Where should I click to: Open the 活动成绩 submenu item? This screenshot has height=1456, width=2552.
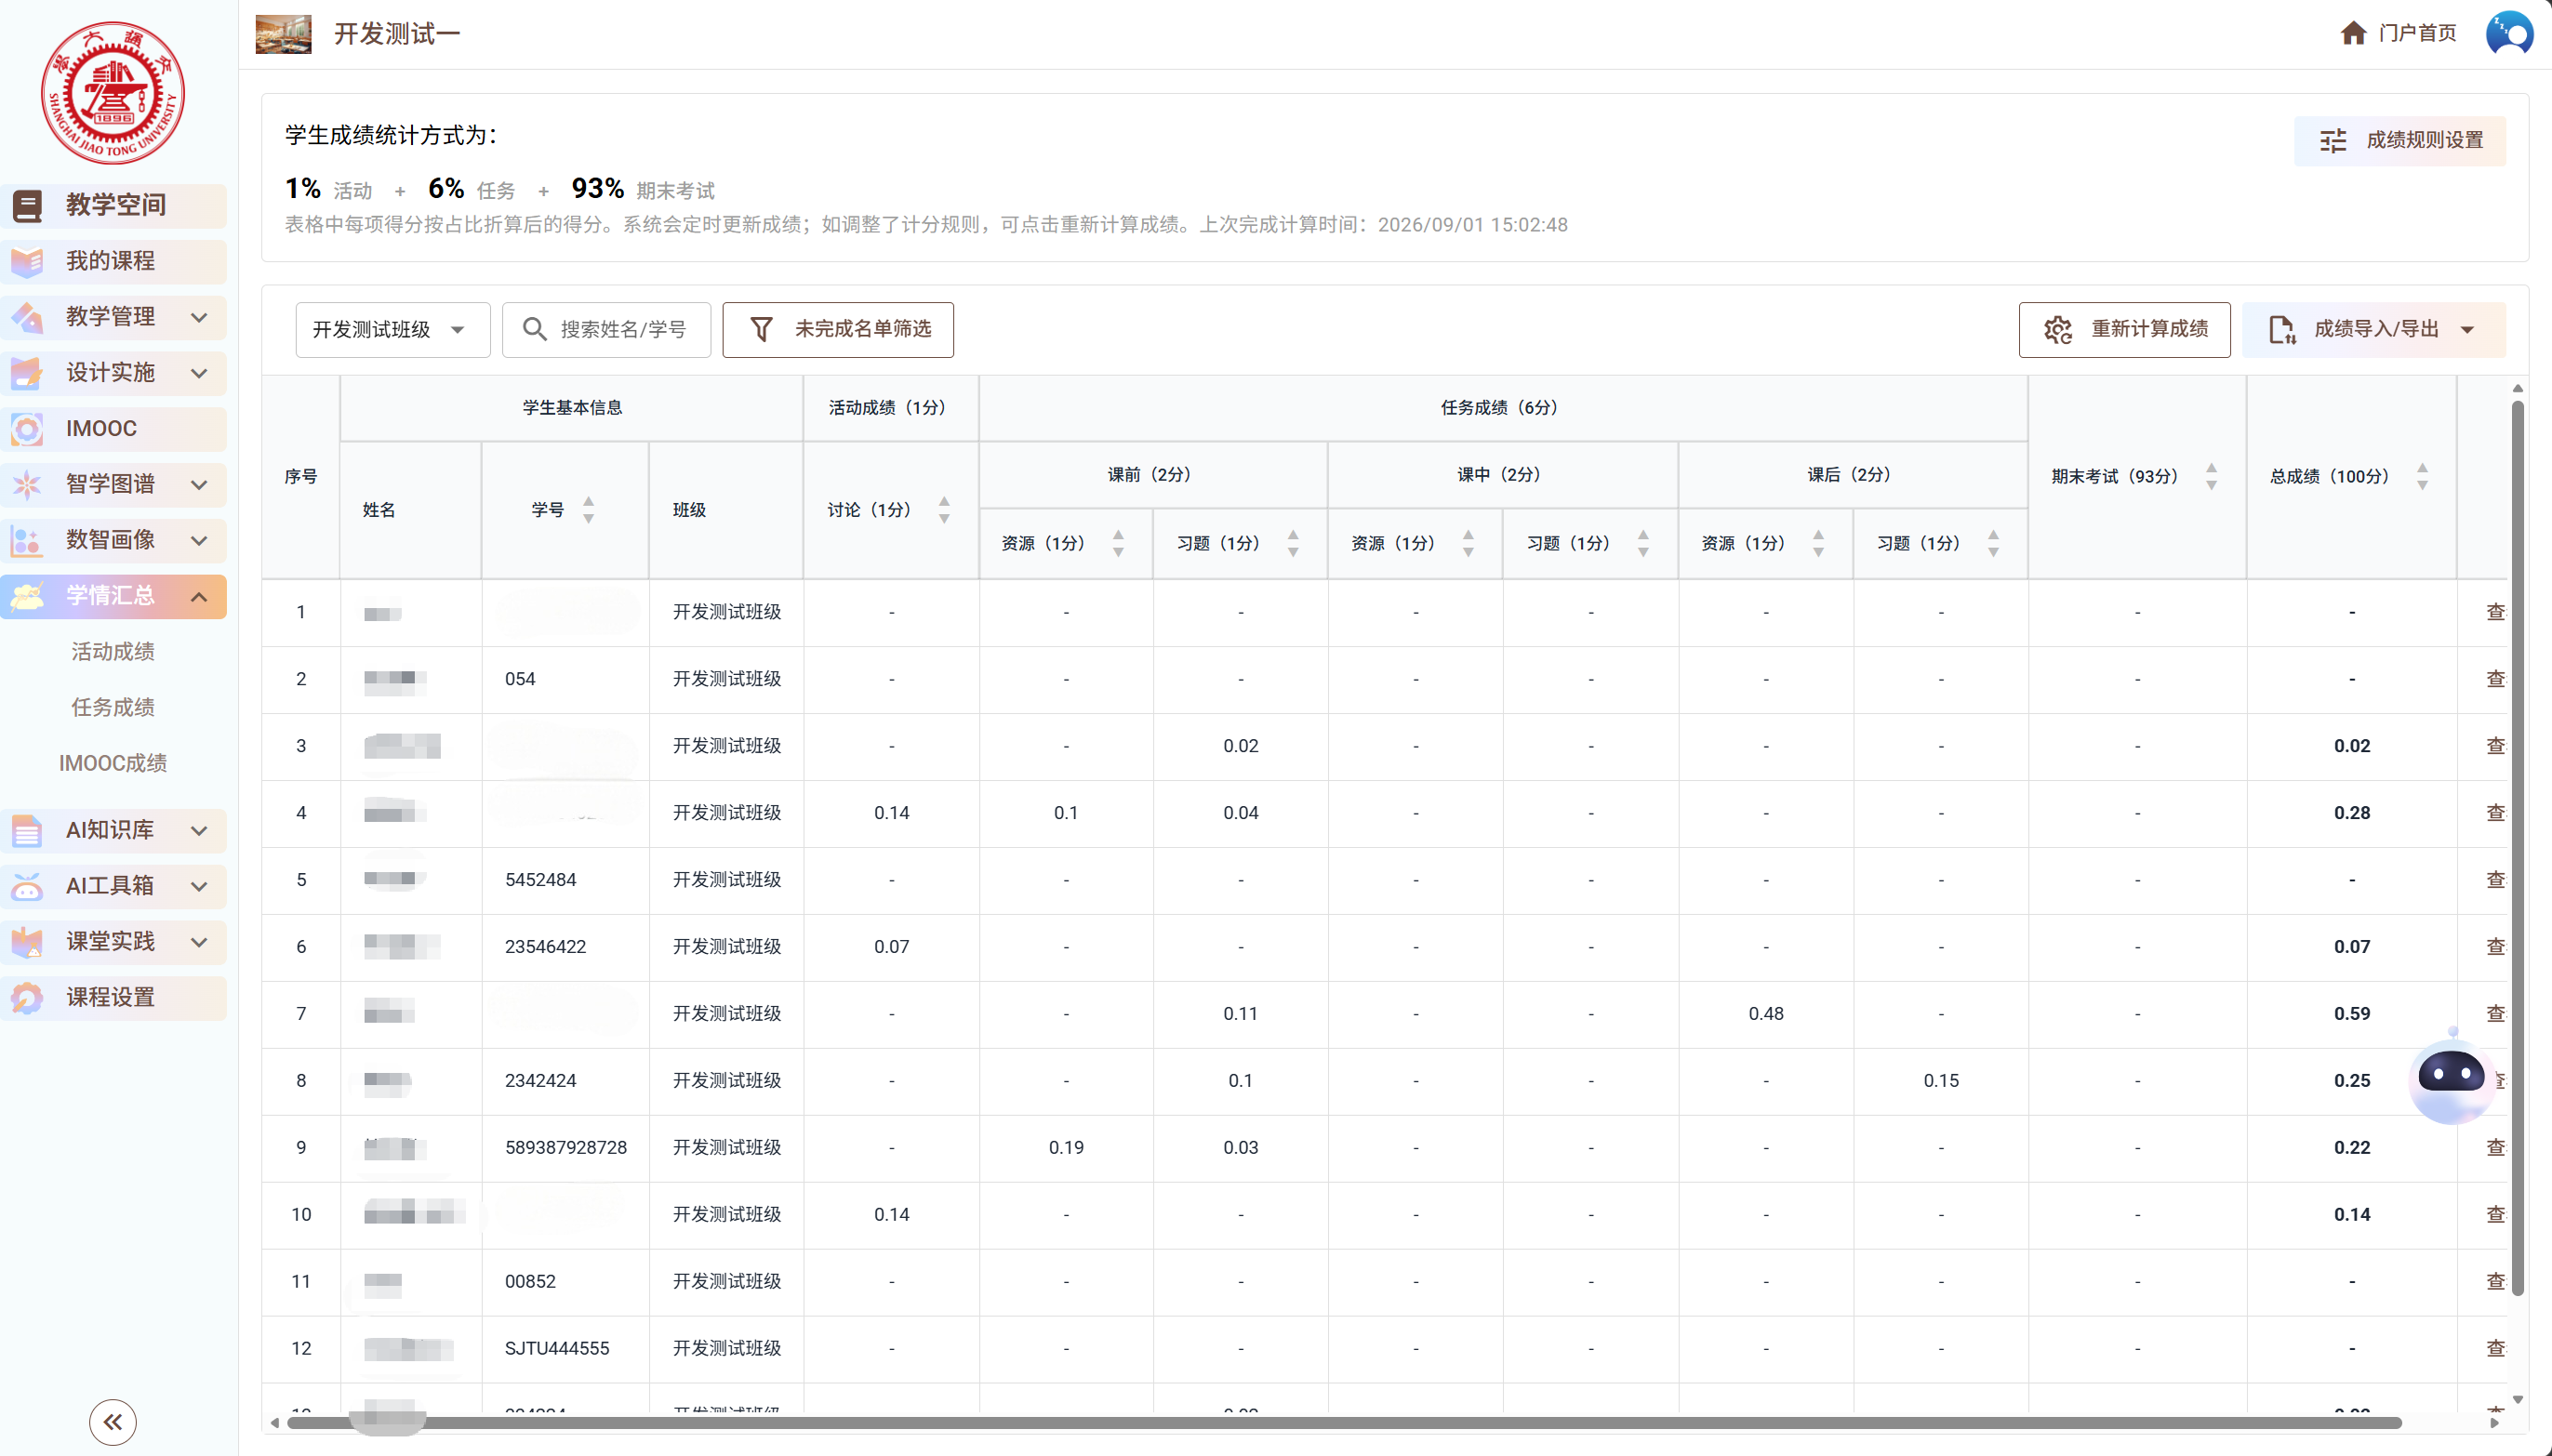point(113,652)
